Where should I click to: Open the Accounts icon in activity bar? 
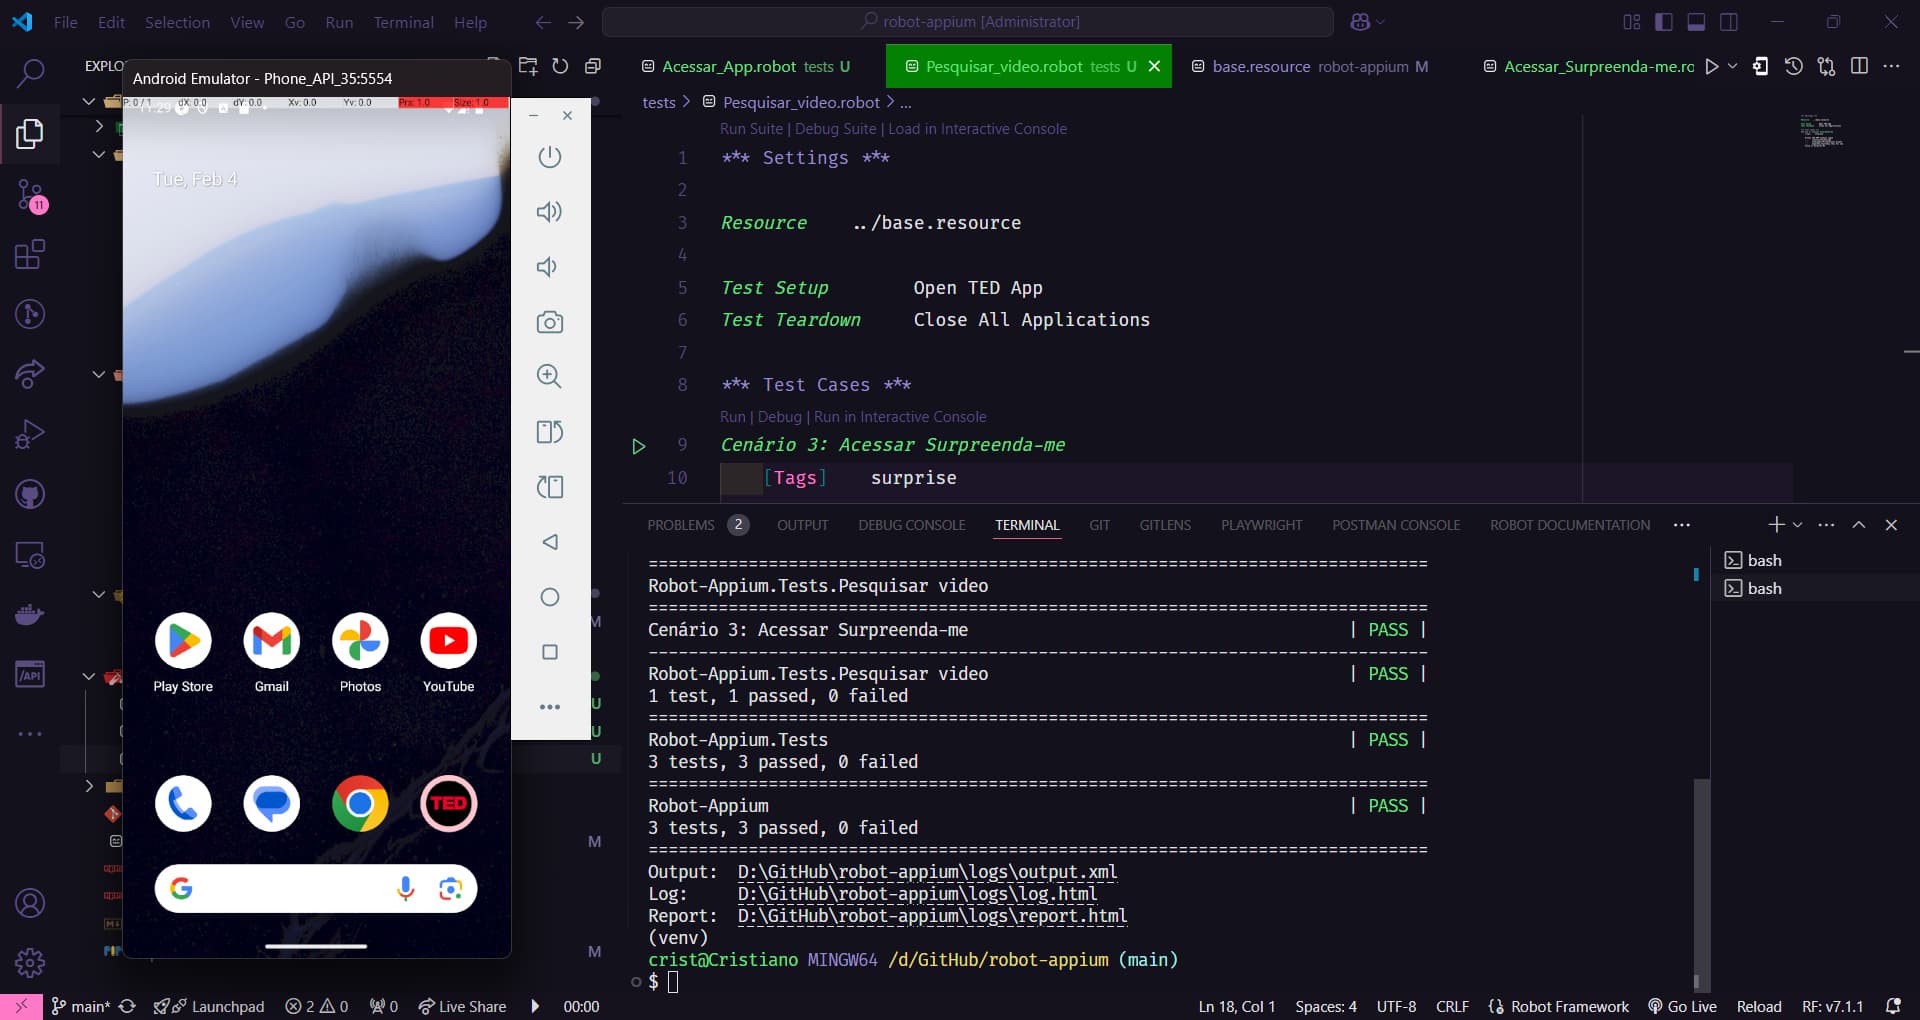(x=30, y=903)
